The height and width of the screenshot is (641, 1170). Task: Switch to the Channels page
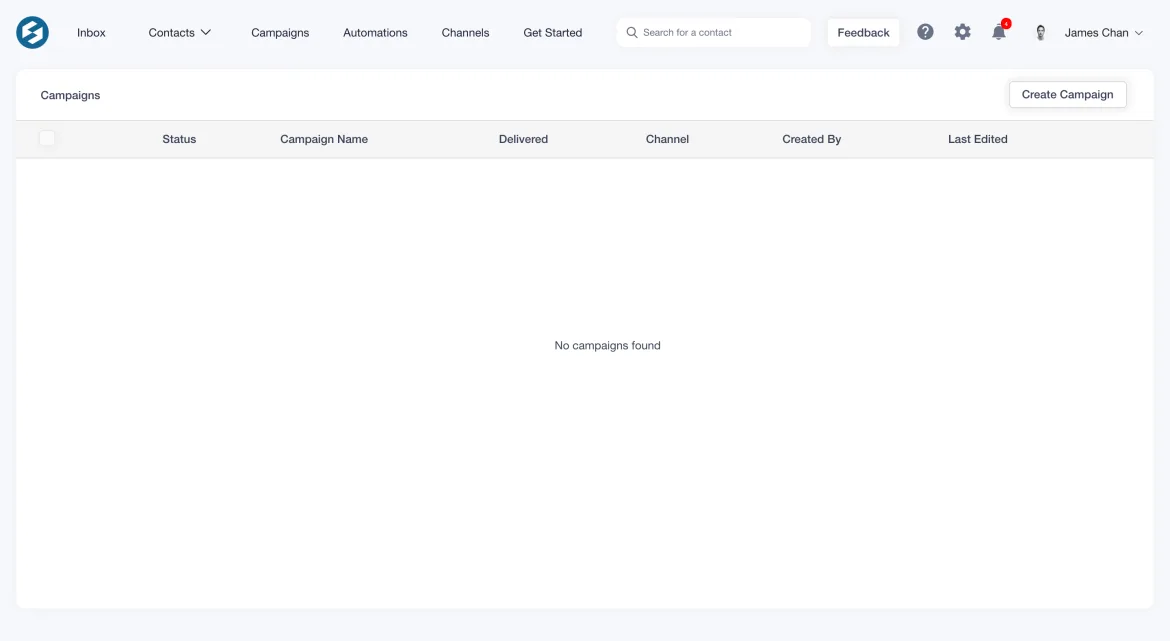pos(465,32)
